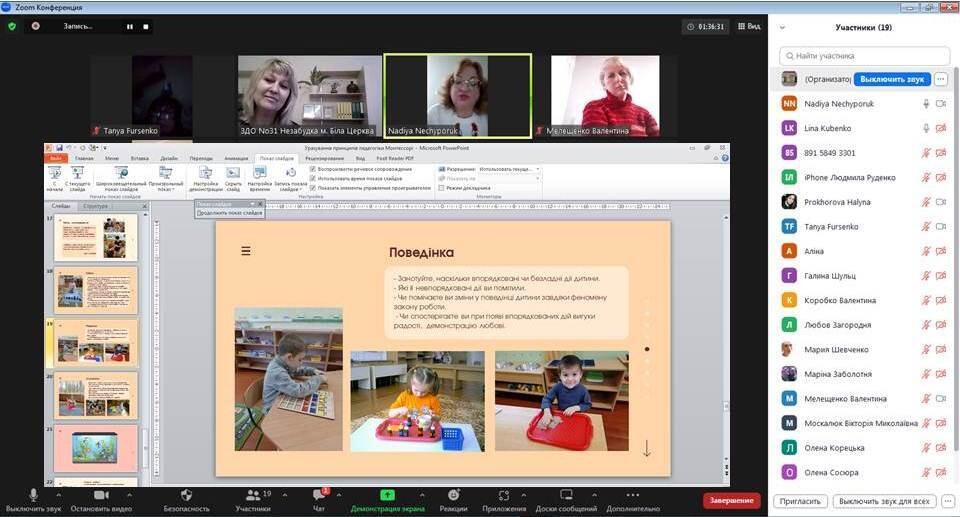Open Whiteboards icon in Zoom toolbar

(566, 495)
